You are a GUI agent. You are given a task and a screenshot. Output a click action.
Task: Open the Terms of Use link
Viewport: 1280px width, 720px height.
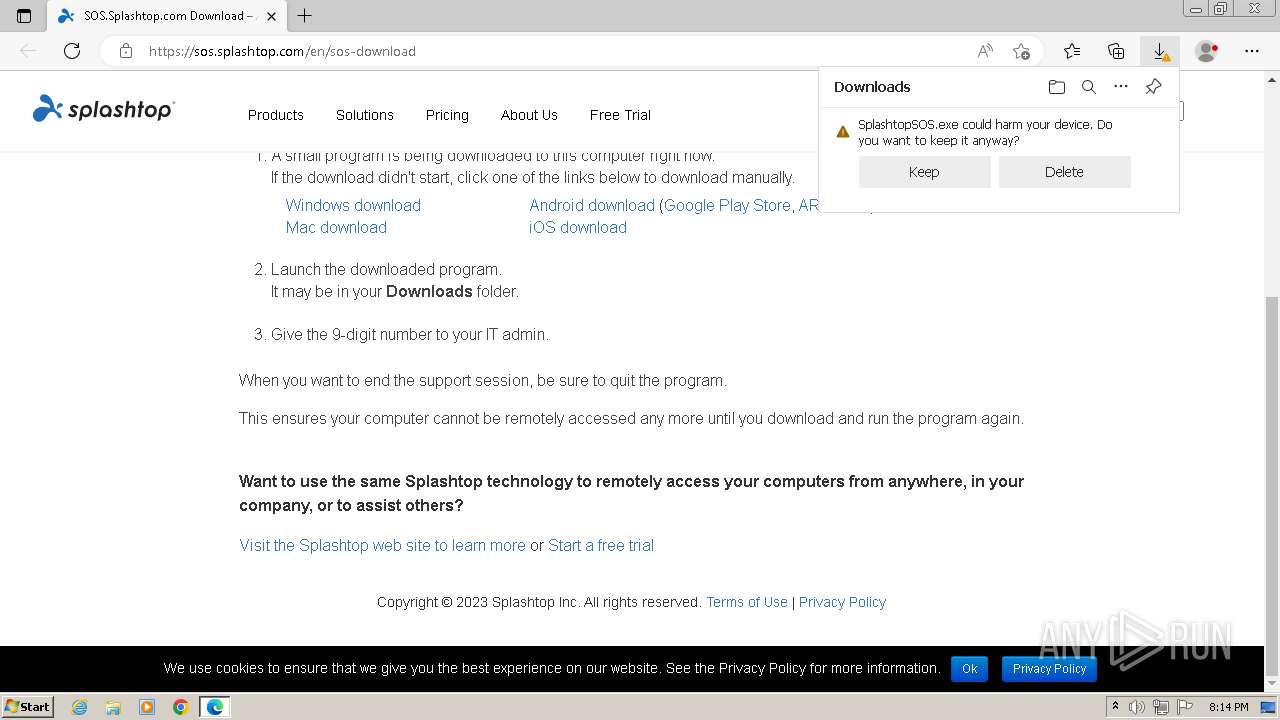747,602
